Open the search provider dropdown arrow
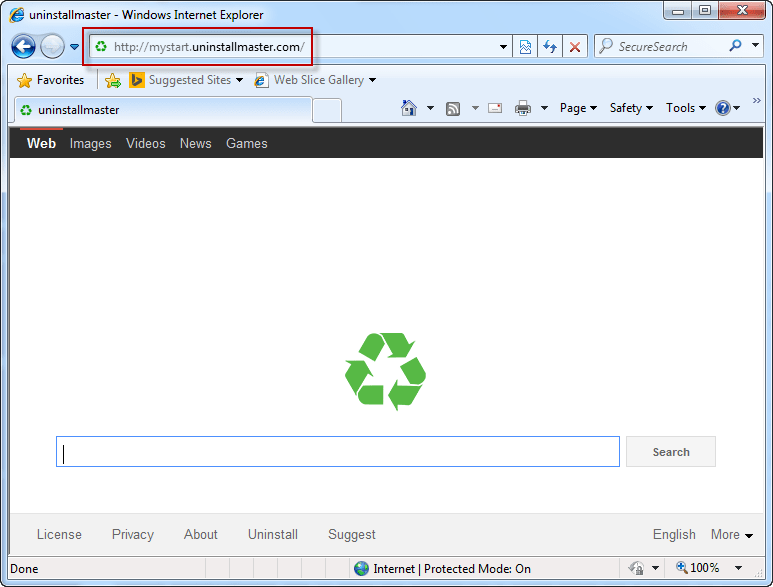The height and width of the screenshot is (587, 773). (x=755, y=45)
